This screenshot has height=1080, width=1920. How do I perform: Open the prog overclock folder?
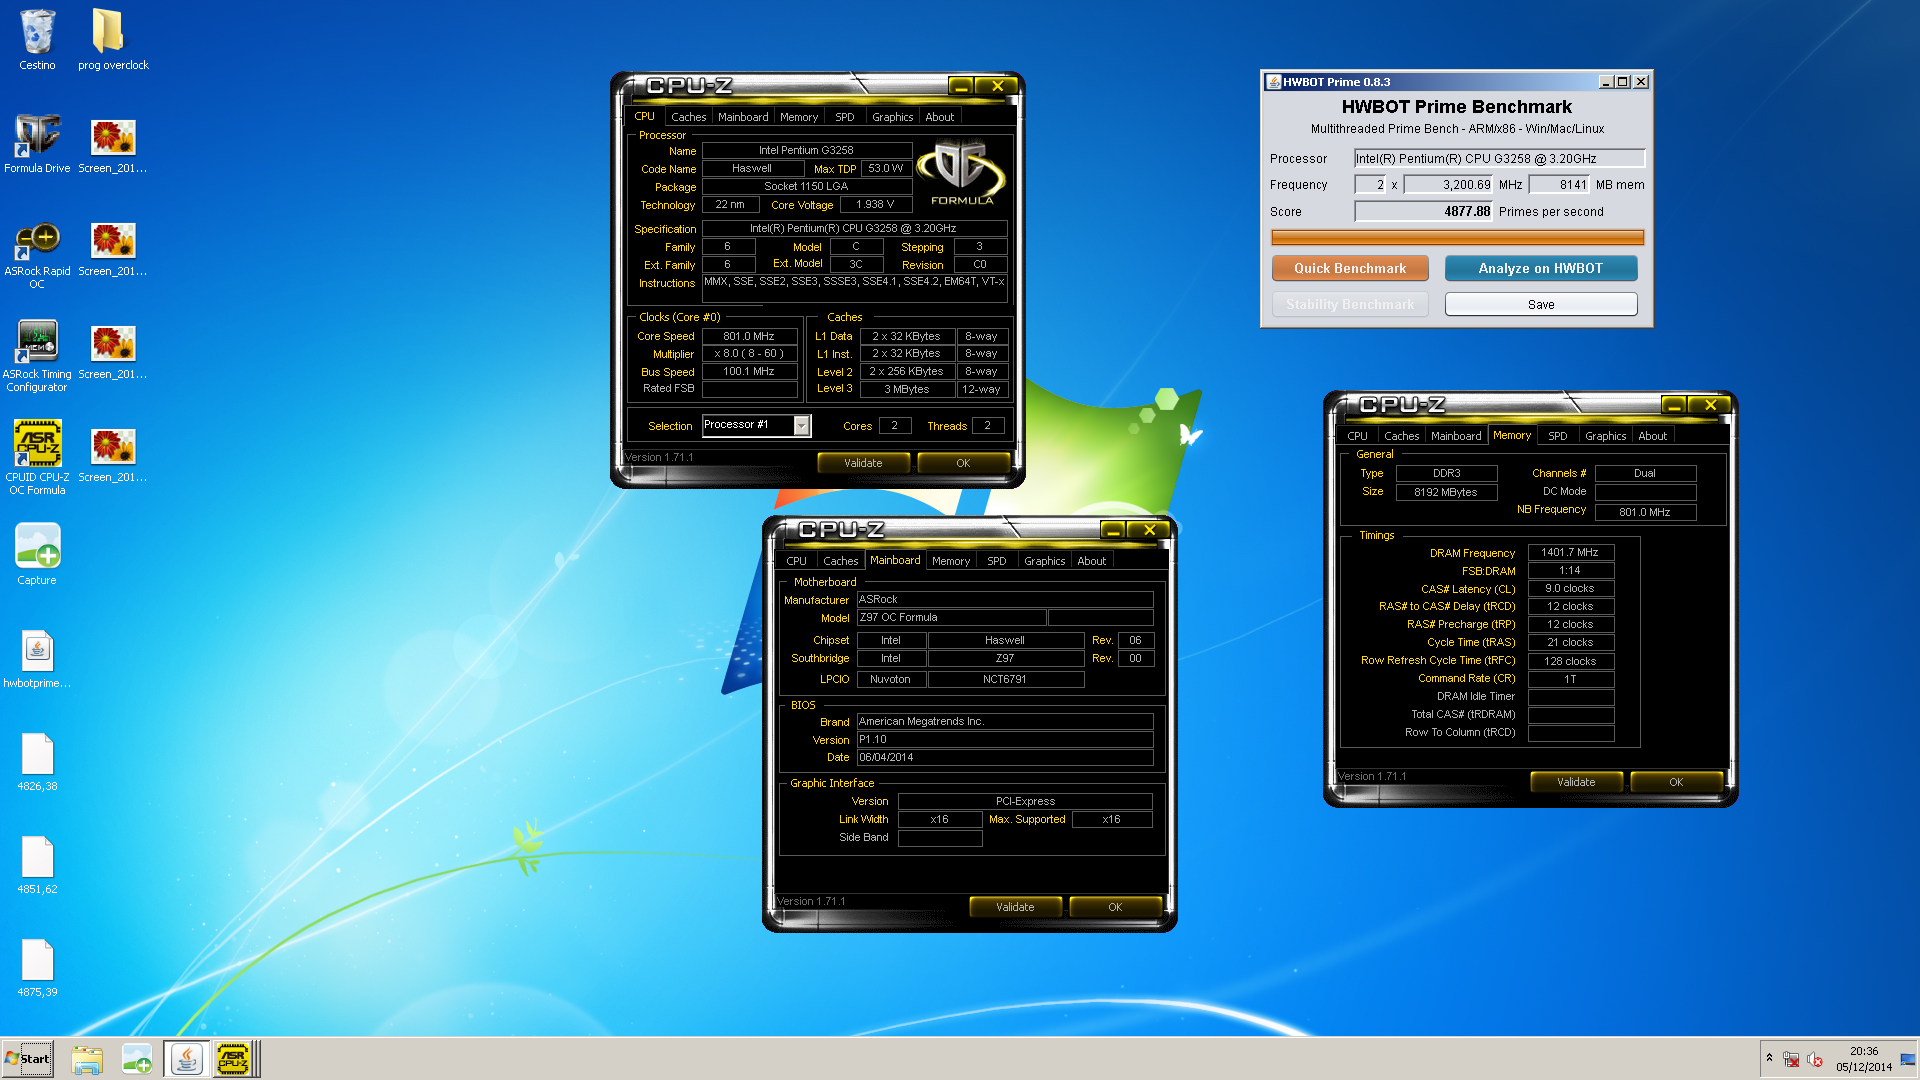point(113,40)
